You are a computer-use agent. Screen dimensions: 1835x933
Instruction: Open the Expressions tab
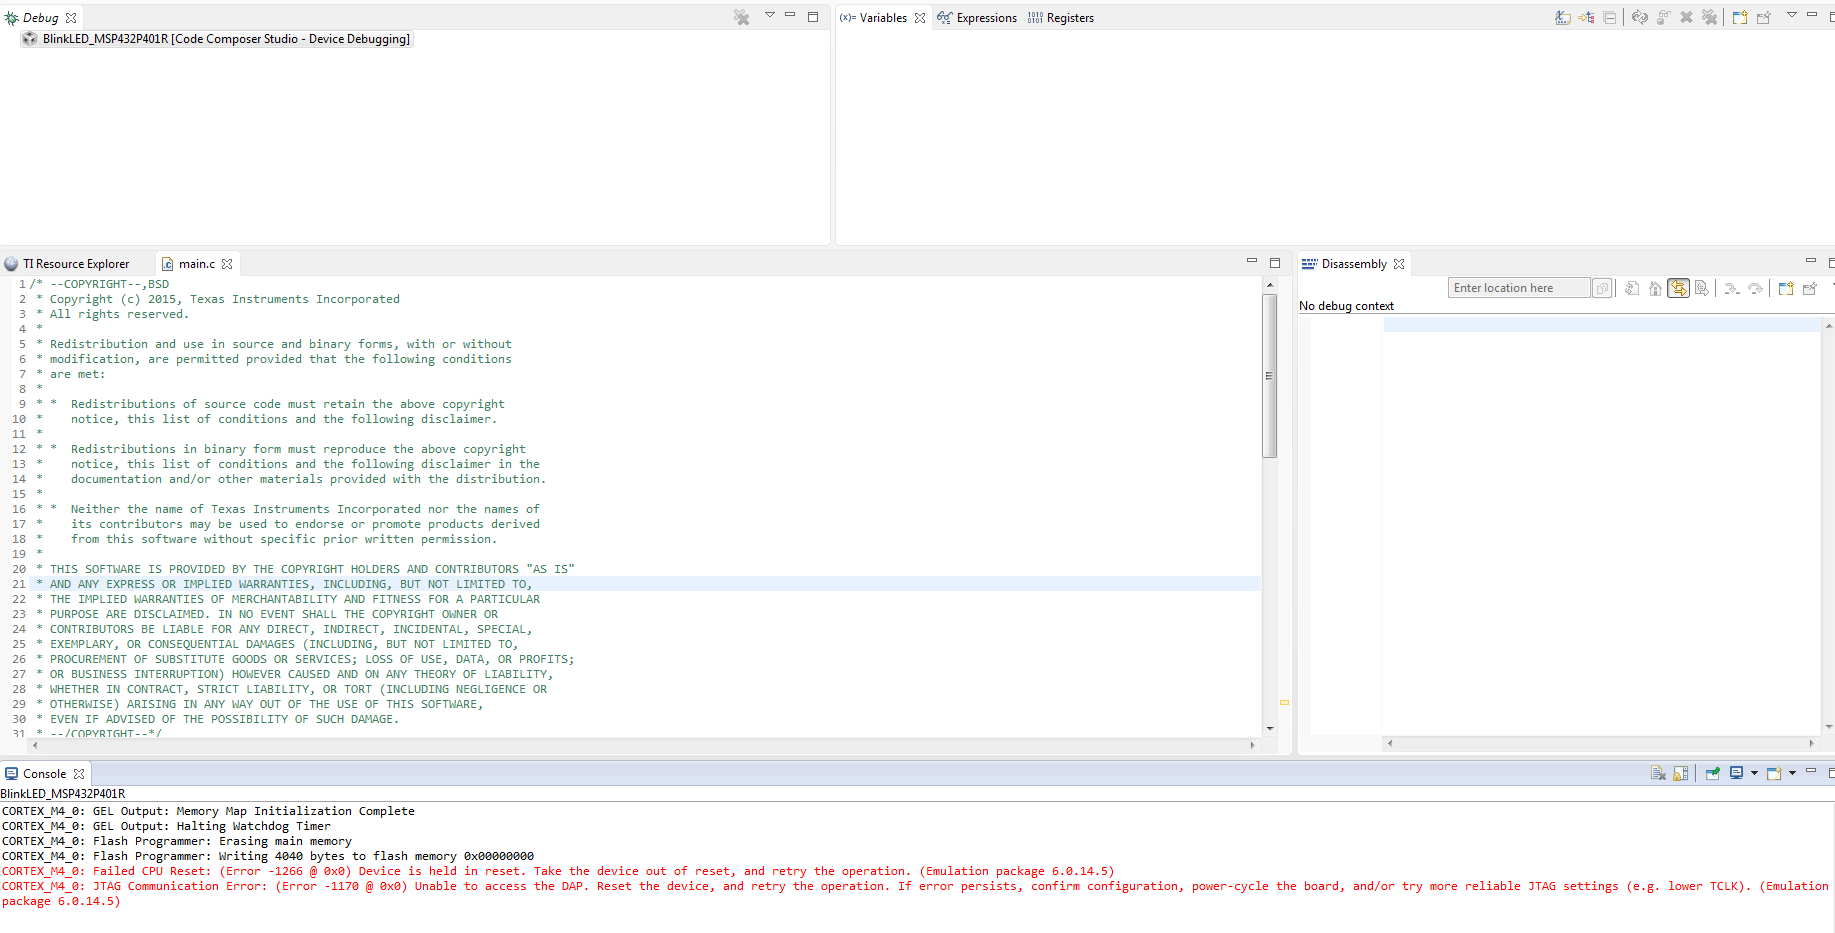977,17
